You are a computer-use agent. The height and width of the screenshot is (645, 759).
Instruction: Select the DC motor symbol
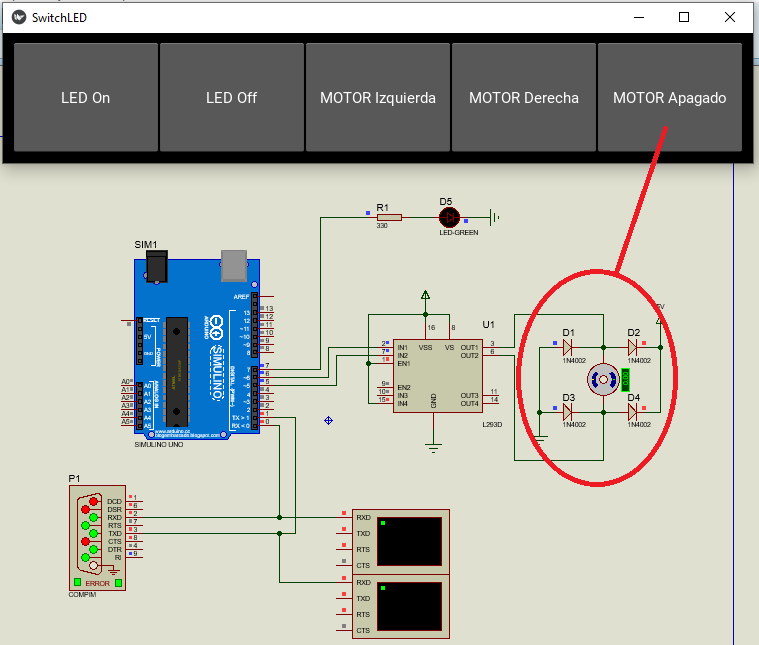click(603, 380)
